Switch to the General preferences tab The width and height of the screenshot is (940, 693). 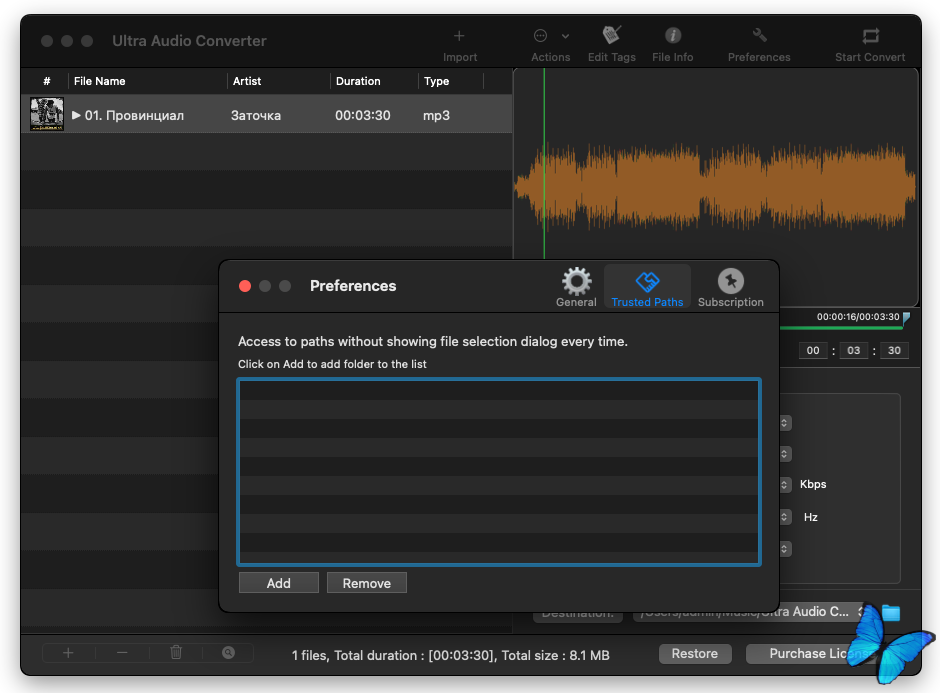coord(576,287)
